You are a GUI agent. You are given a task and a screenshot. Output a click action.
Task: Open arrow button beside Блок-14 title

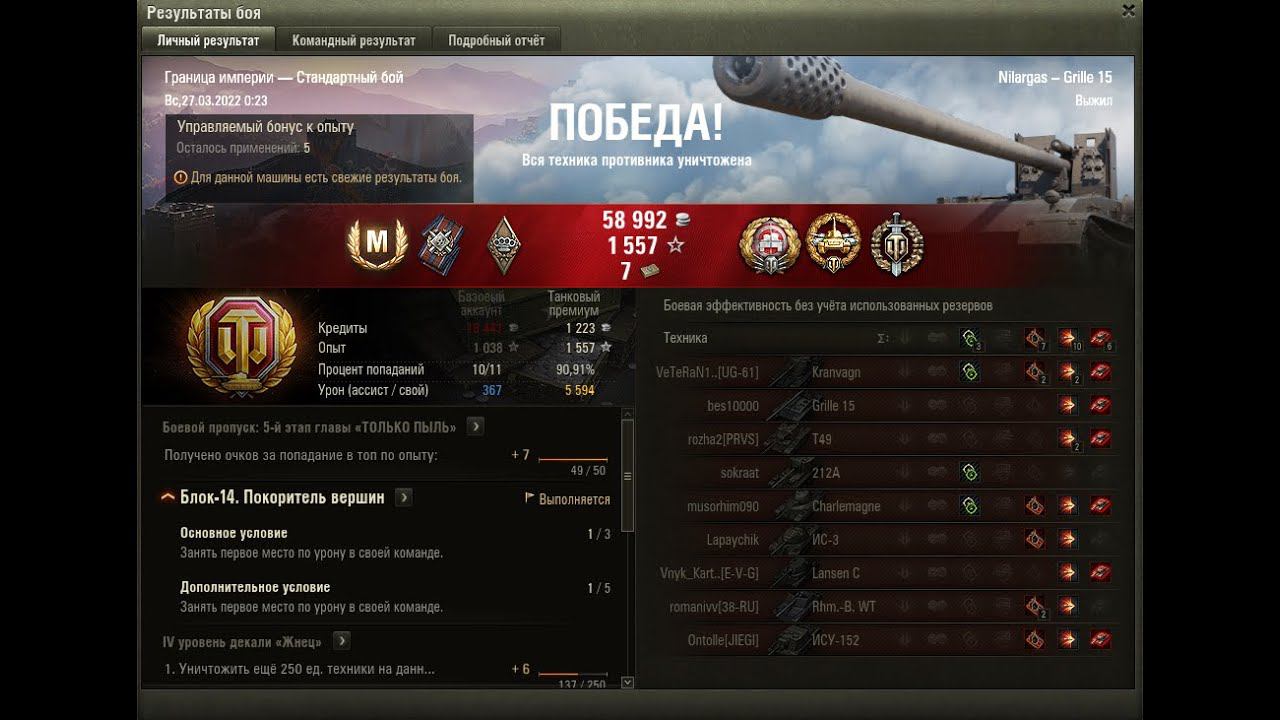point(403,497)
